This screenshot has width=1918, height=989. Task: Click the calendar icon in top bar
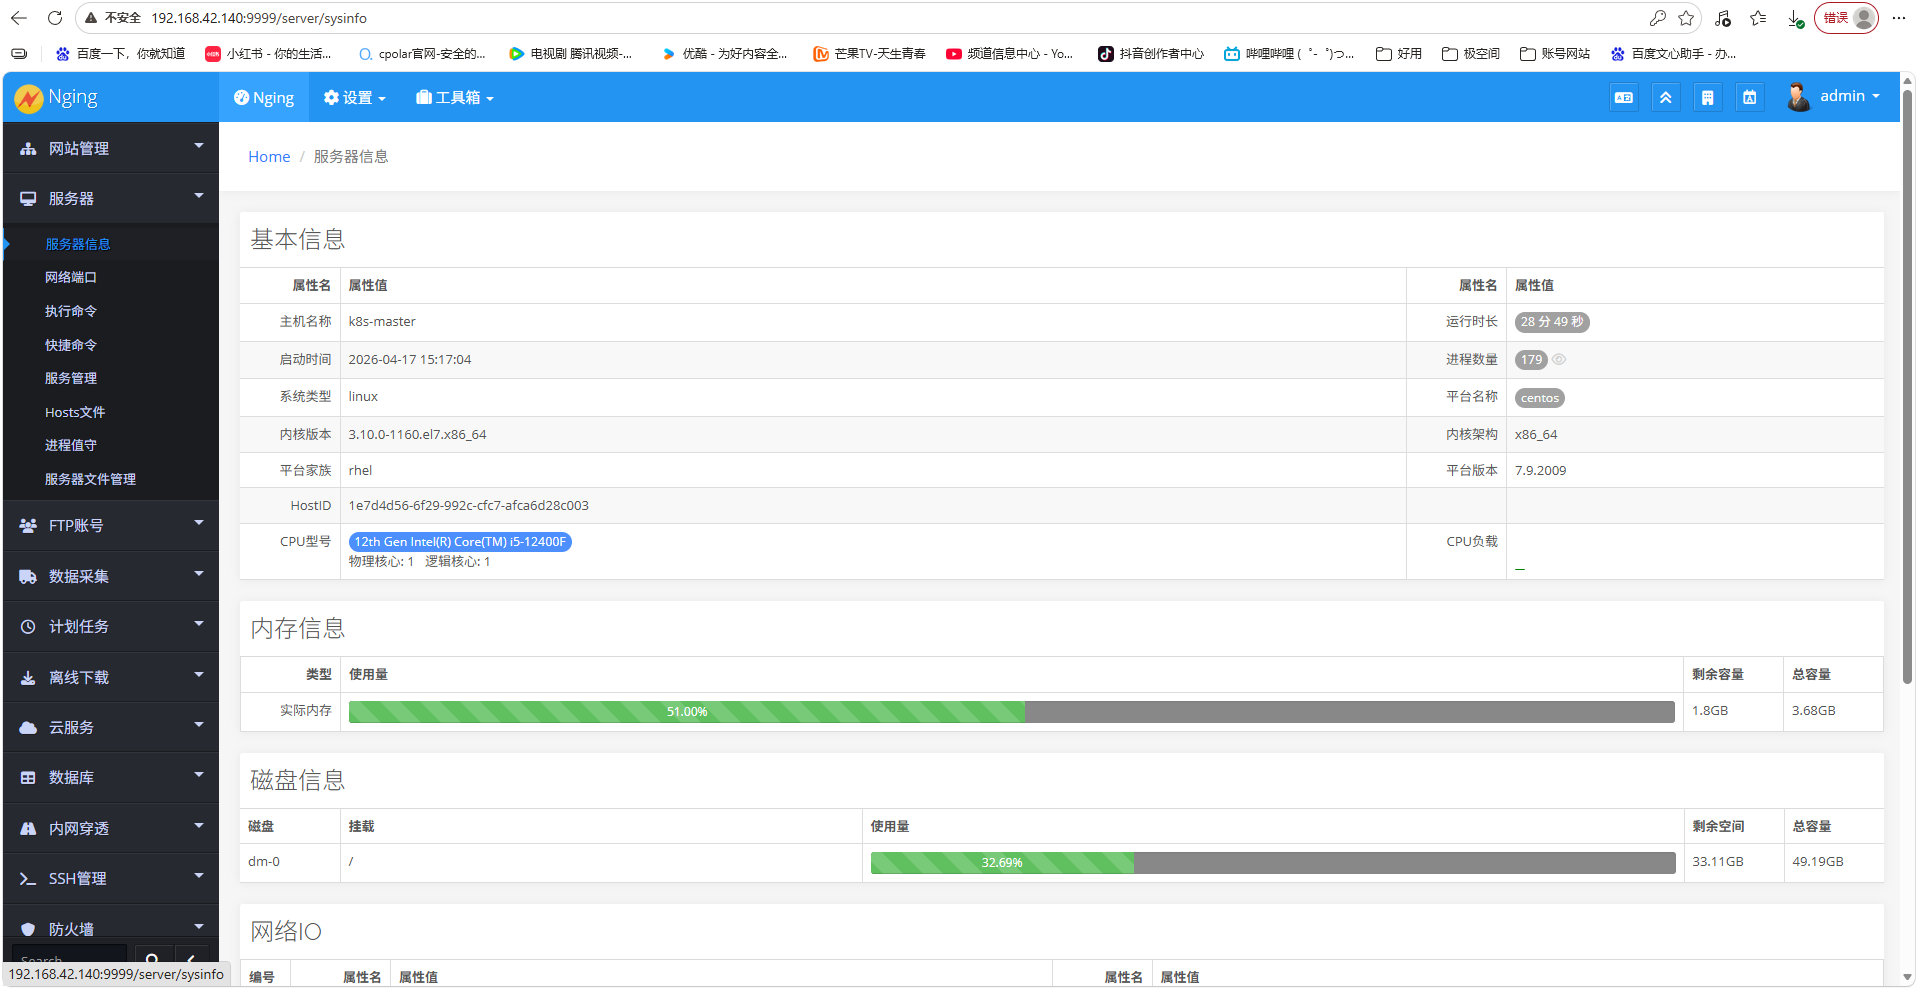coord(1749,98)
